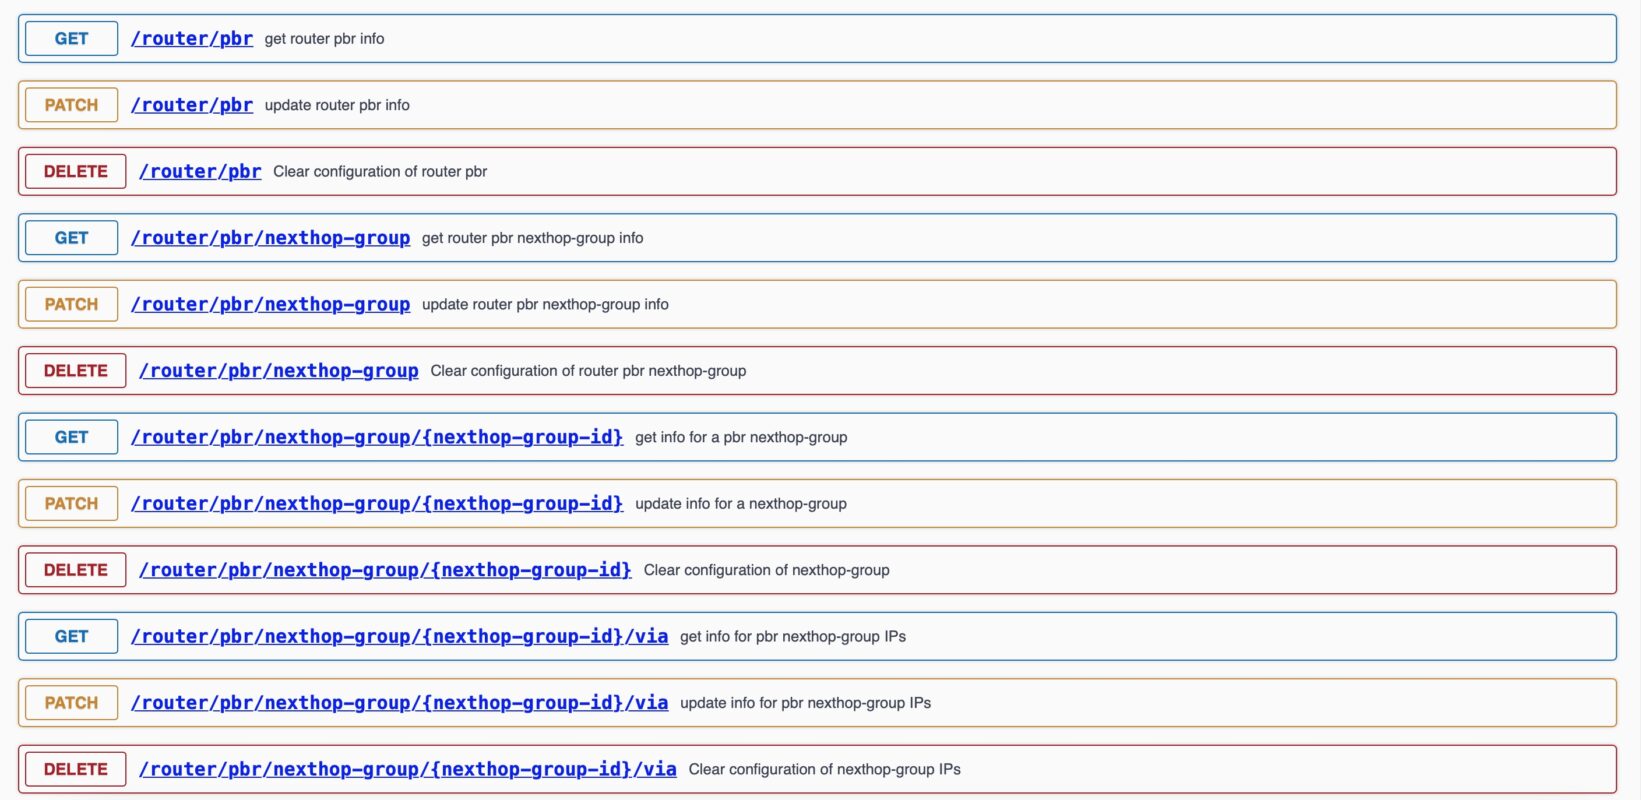The image size is (1641, 800).
Task: Open the PATCH /router/pbr/nexthop-group path link
Action: 270,304
